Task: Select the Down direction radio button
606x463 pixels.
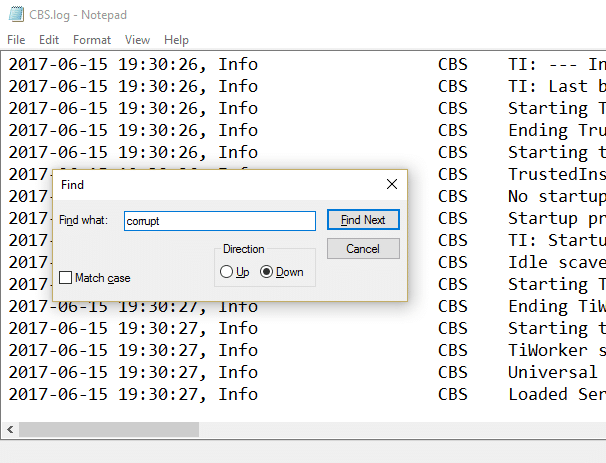Action: coord(266,272)
